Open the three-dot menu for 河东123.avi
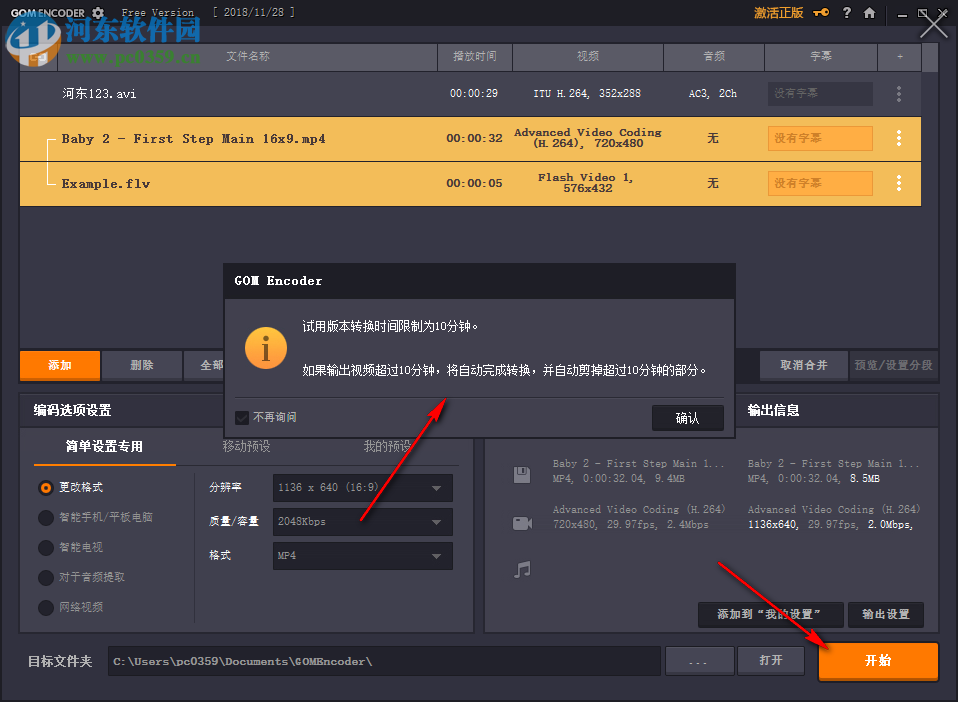The height and width of the screenshot is (702, 958). click(898, 93)
